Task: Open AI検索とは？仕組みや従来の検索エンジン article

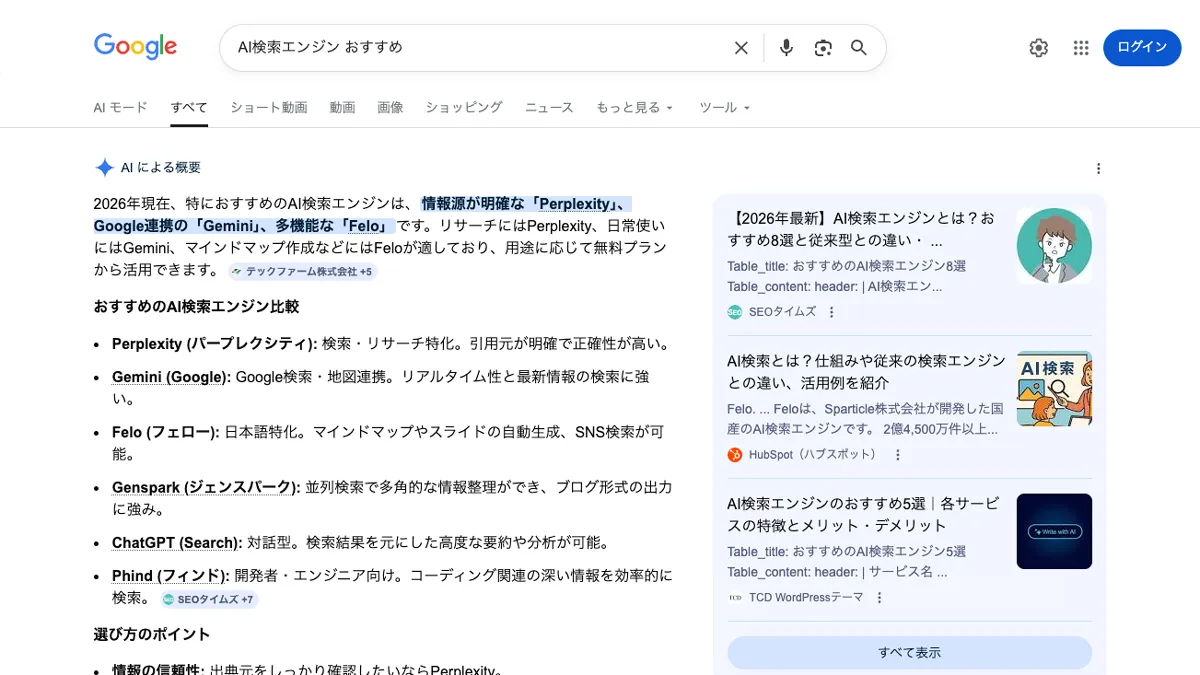Action: [866, 372]
